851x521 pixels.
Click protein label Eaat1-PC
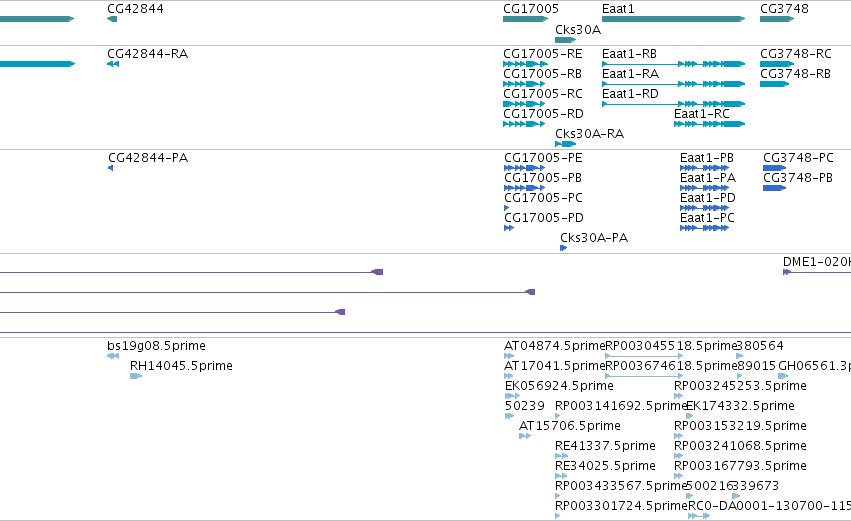coord(707,218)
